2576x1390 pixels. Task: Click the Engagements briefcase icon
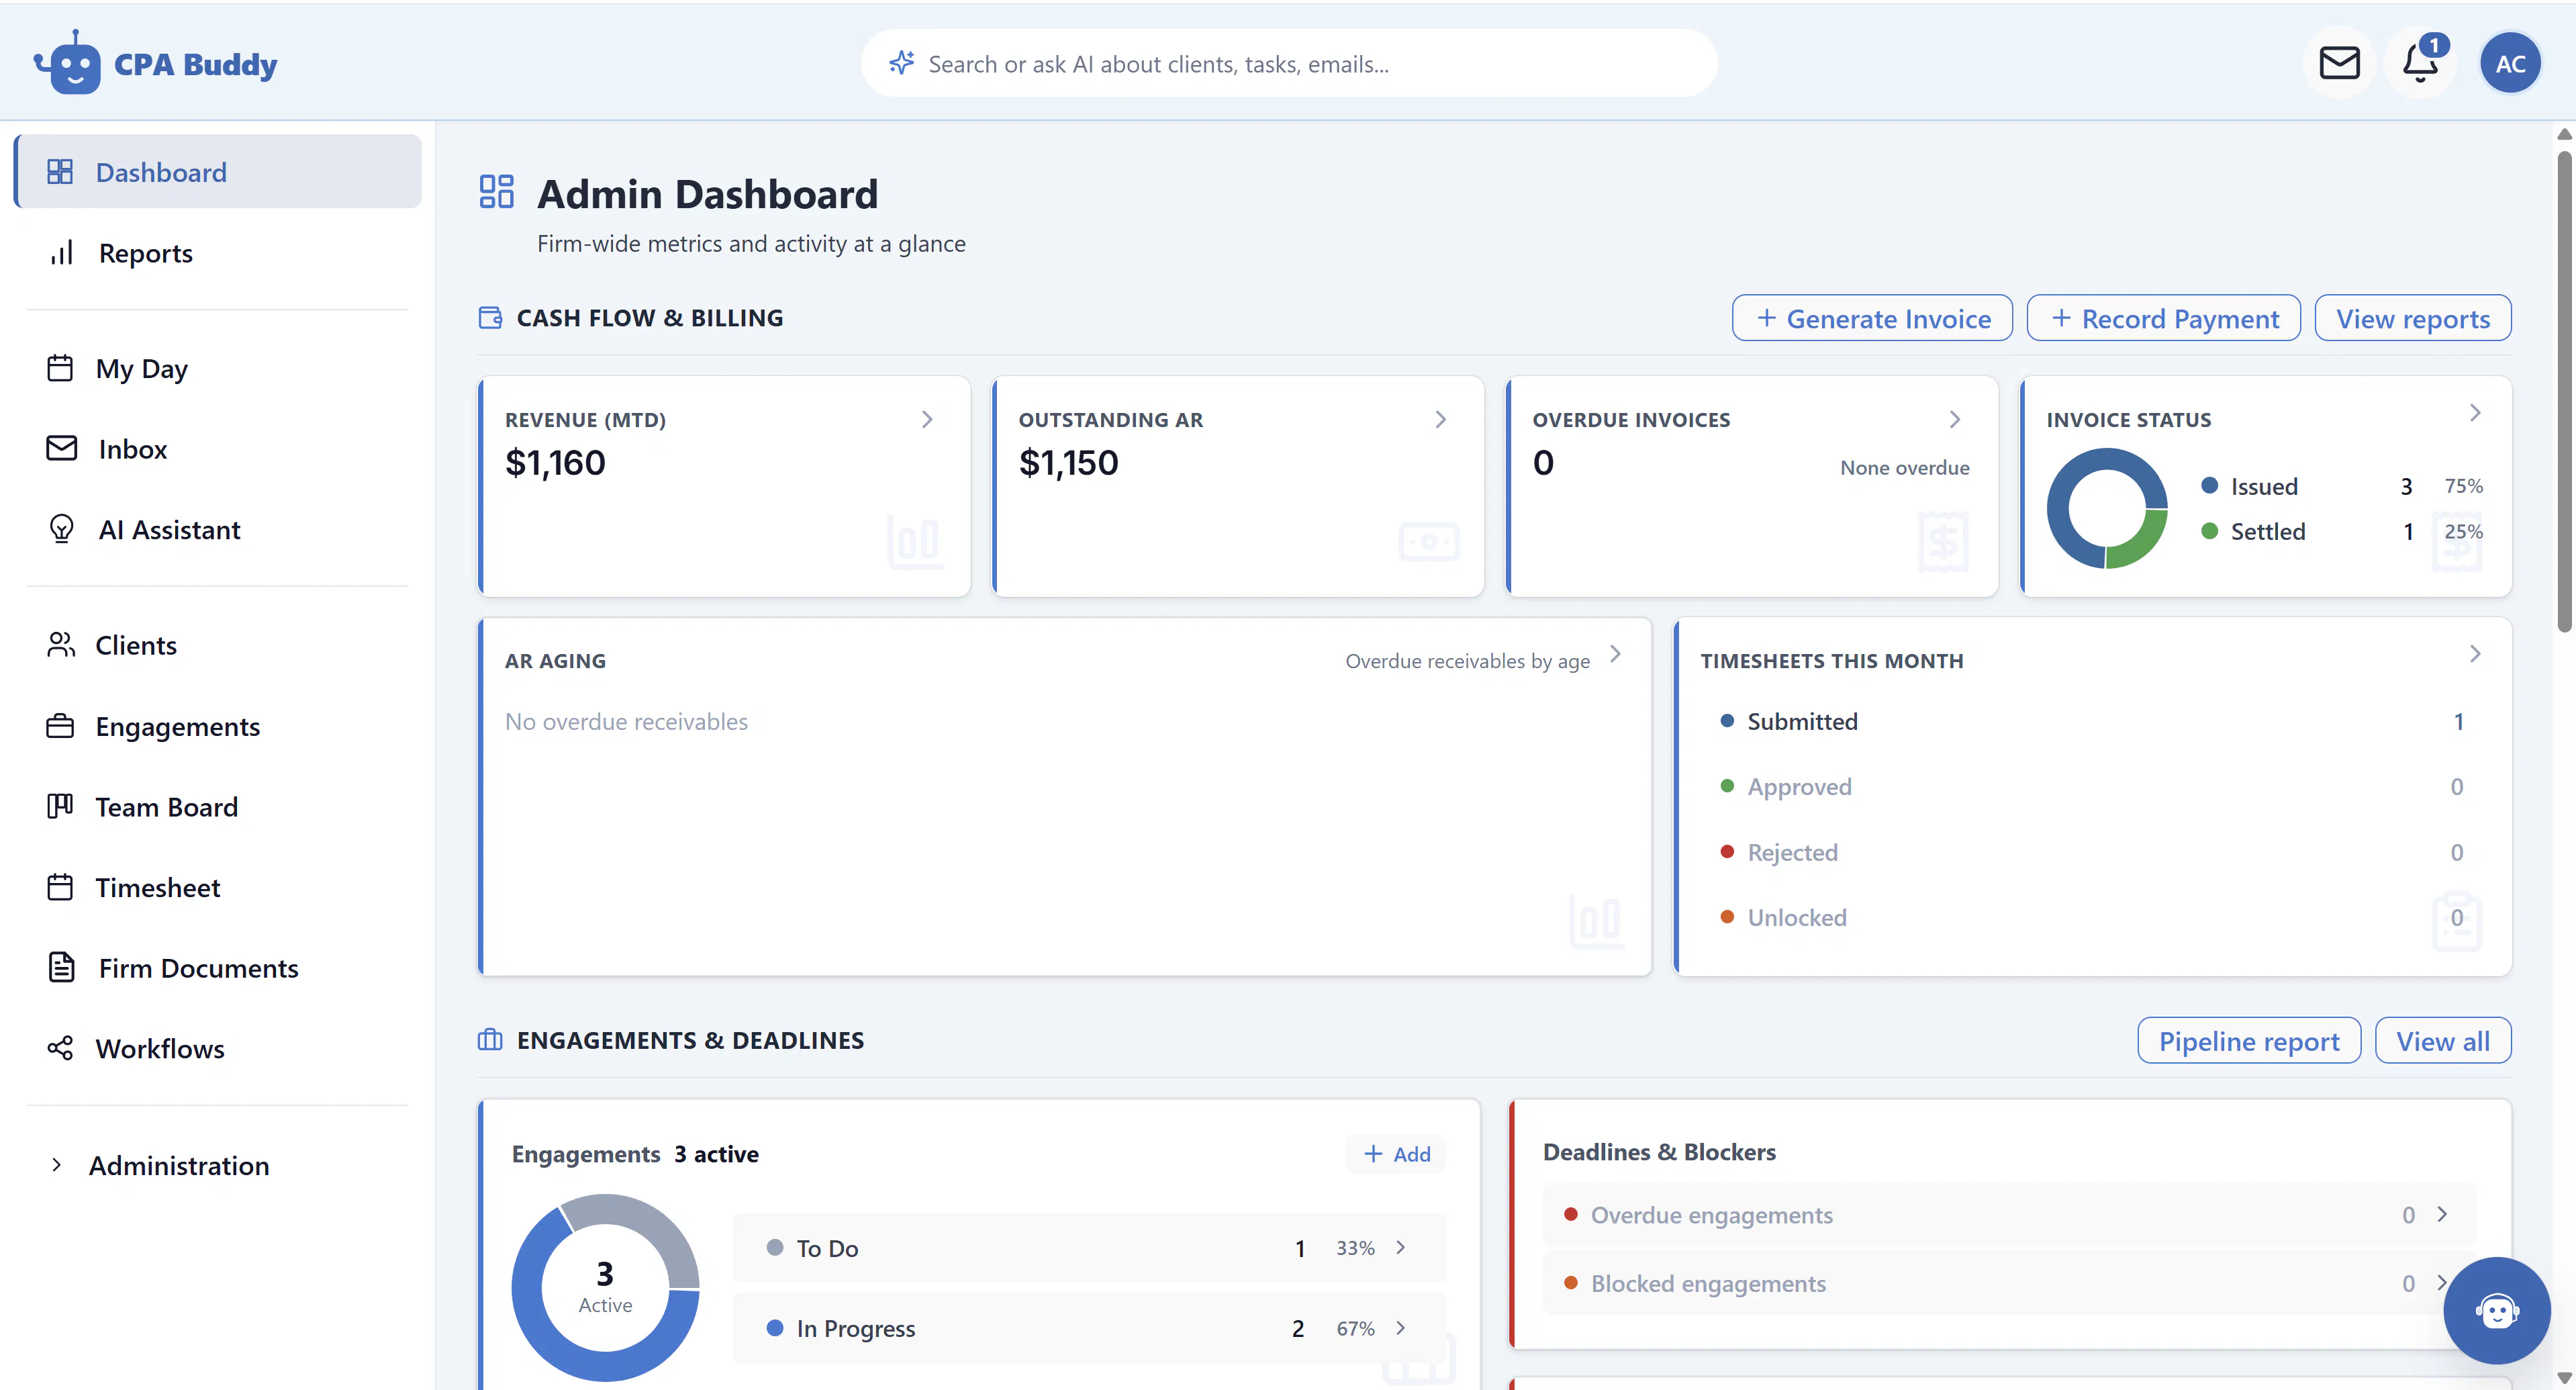(x=60, y=726)
